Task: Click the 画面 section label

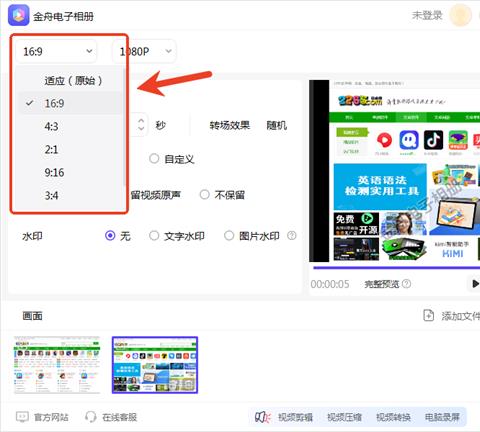Action: (x=32, y=316)
